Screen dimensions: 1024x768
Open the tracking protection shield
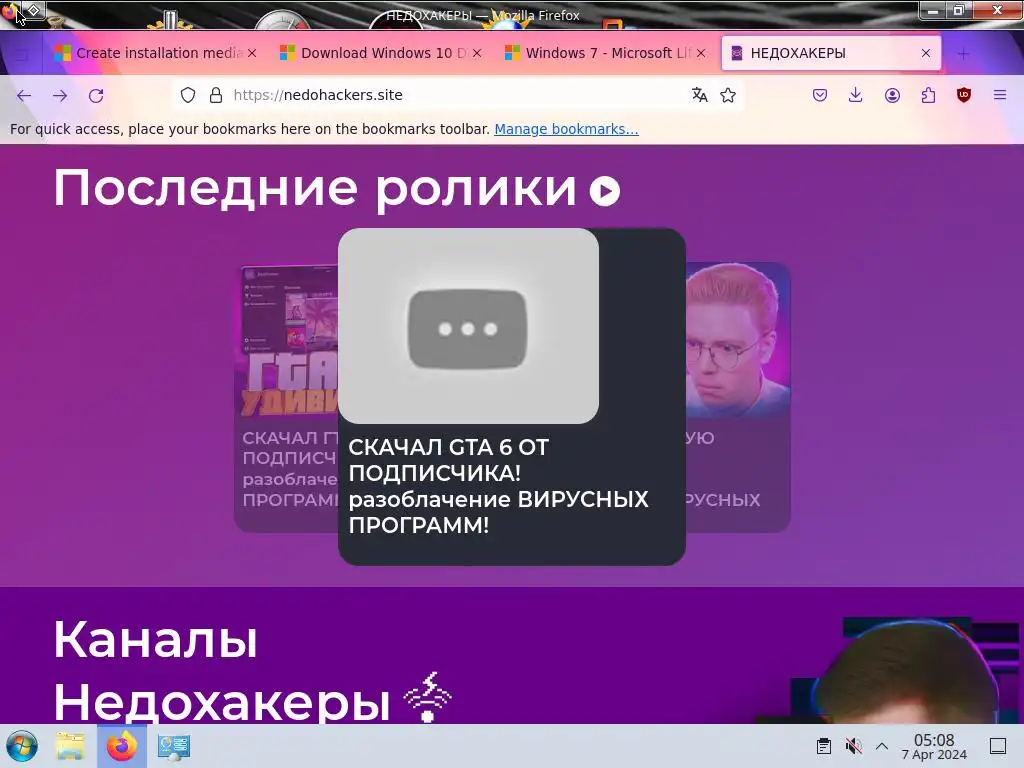[188, 95]
